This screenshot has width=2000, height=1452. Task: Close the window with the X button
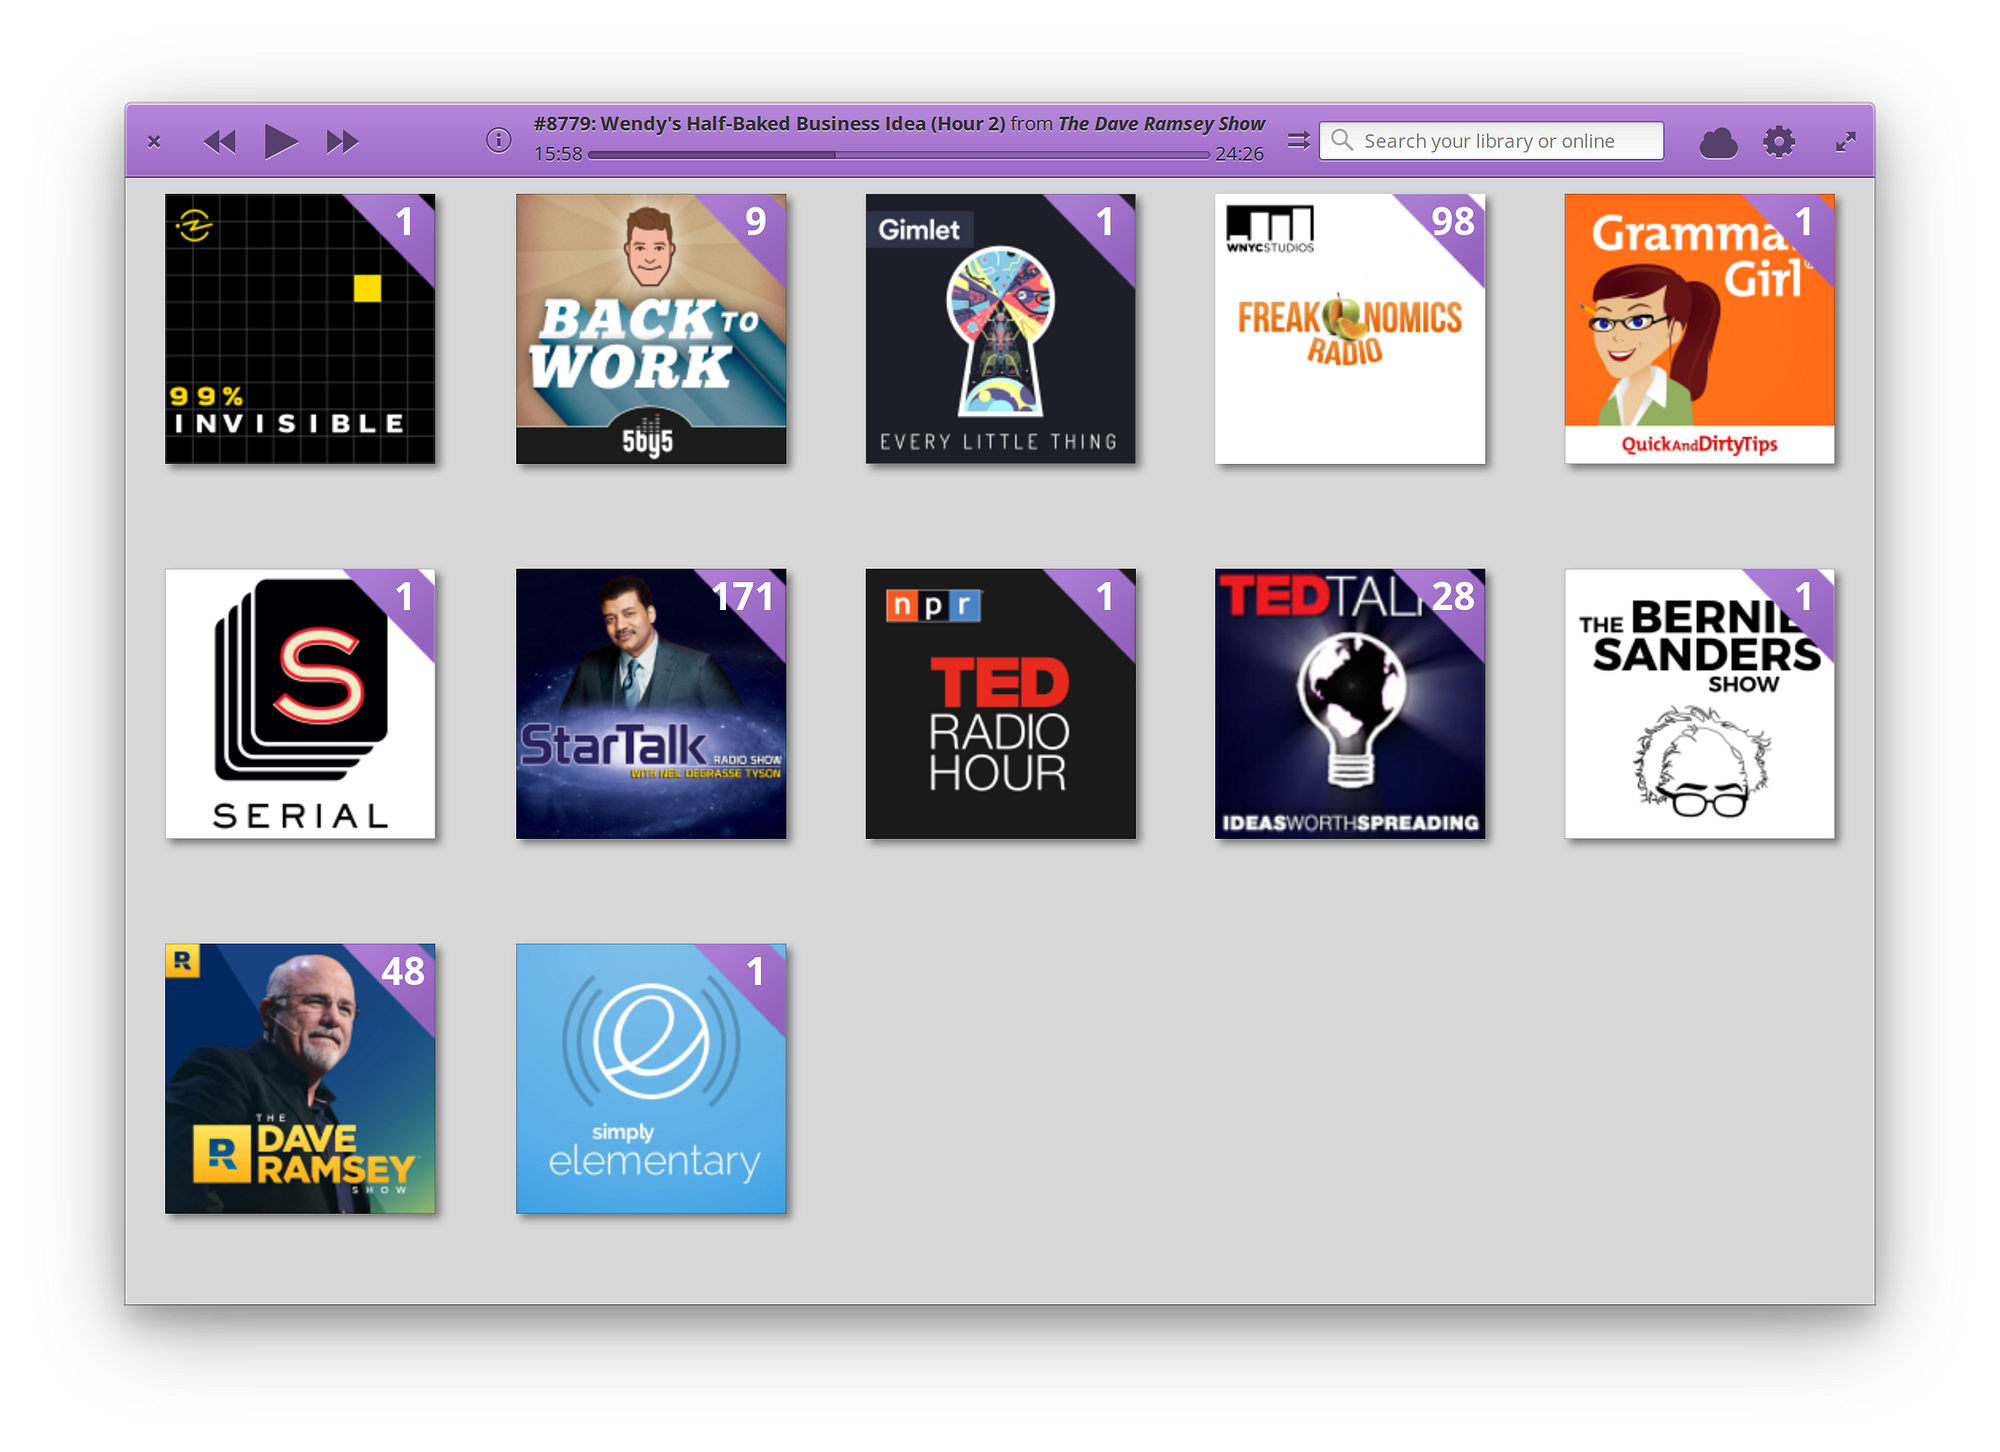click(x=154, y=141)
